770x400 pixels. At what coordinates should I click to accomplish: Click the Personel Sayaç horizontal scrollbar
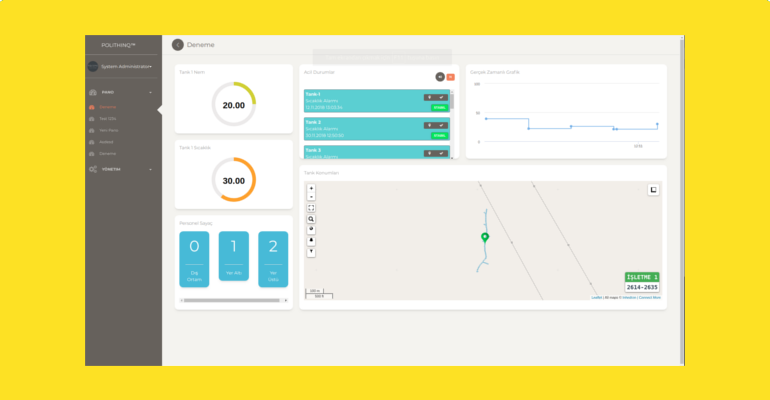click(x=230, y=300)
